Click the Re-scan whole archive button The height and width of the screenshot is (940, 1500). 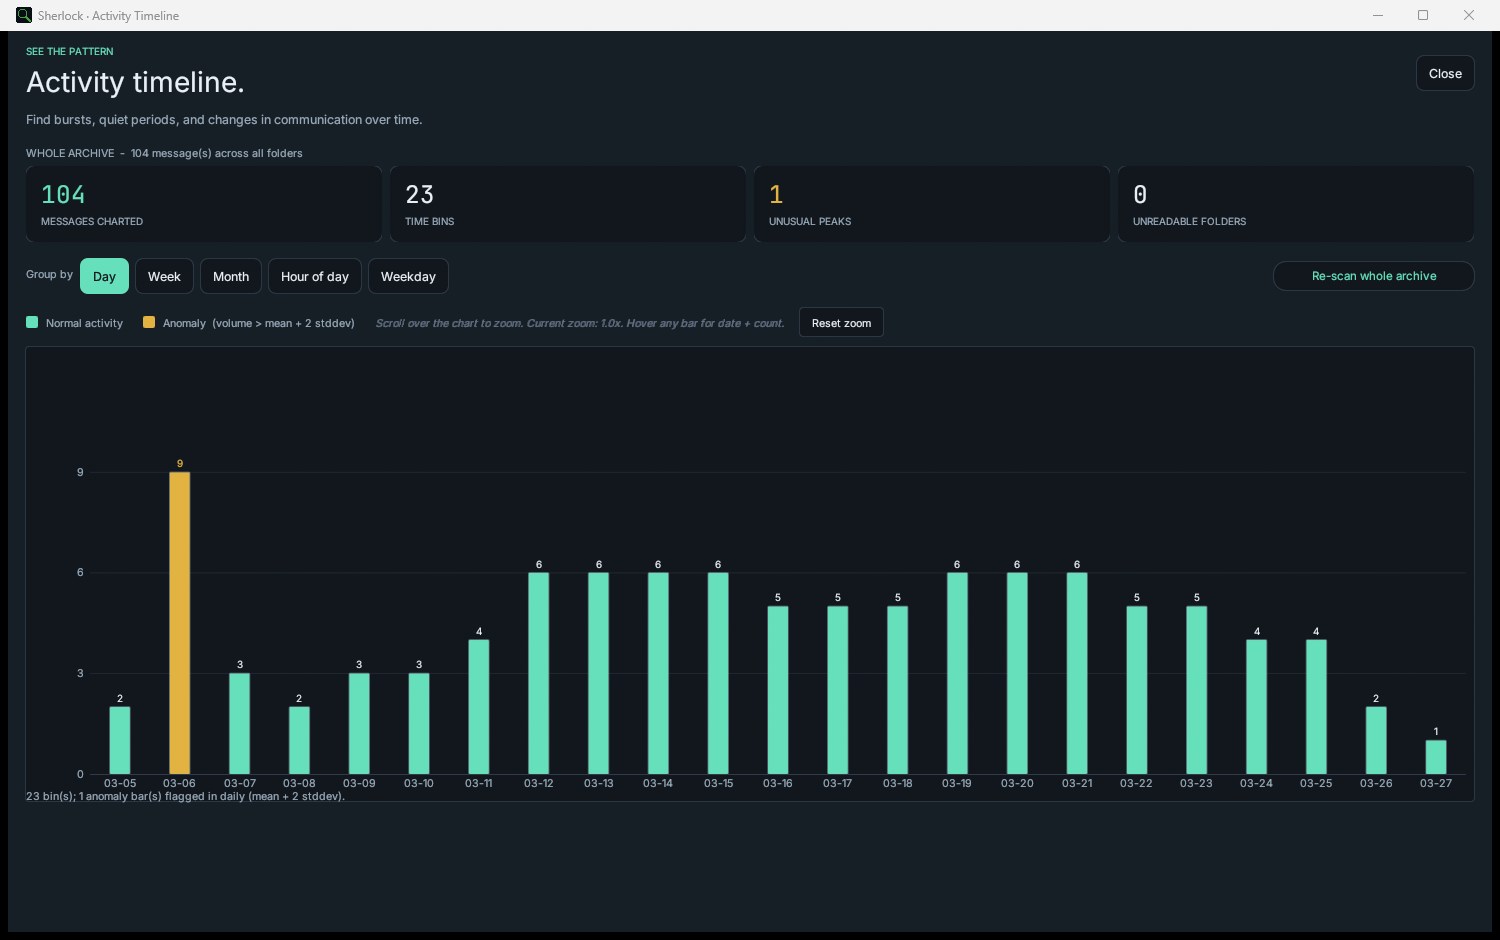click(x=1373, y=276)
